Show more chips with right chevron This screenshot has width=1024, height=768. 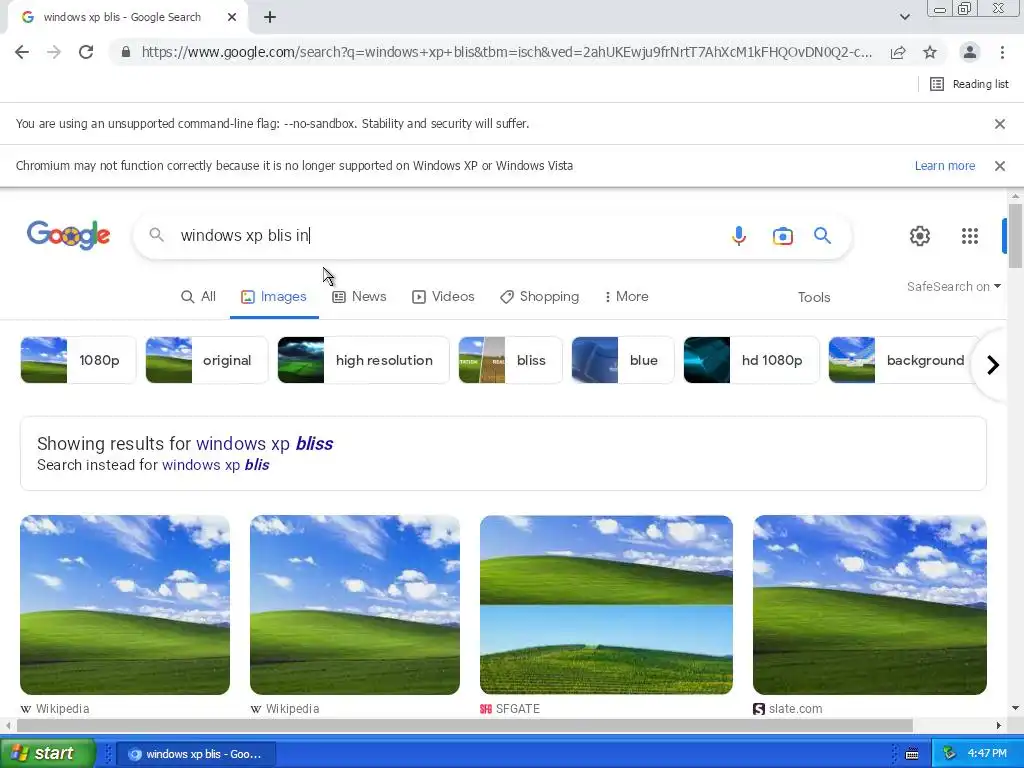pyautogui.click(x=993, y=364)
